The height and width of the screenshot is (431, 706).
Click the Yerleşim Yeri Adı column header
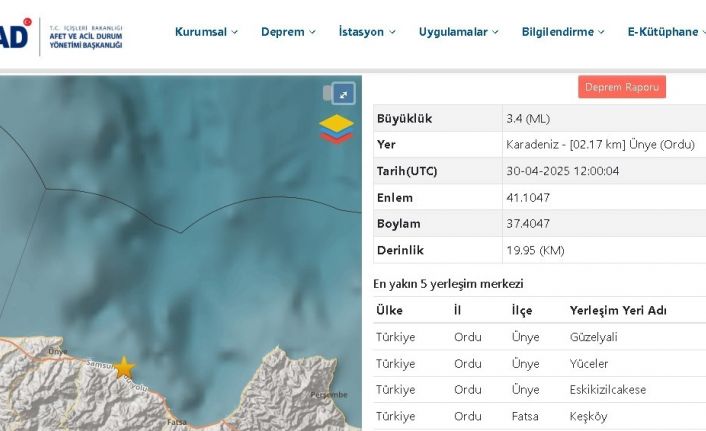pyautogui.click(x=617, y=310)
